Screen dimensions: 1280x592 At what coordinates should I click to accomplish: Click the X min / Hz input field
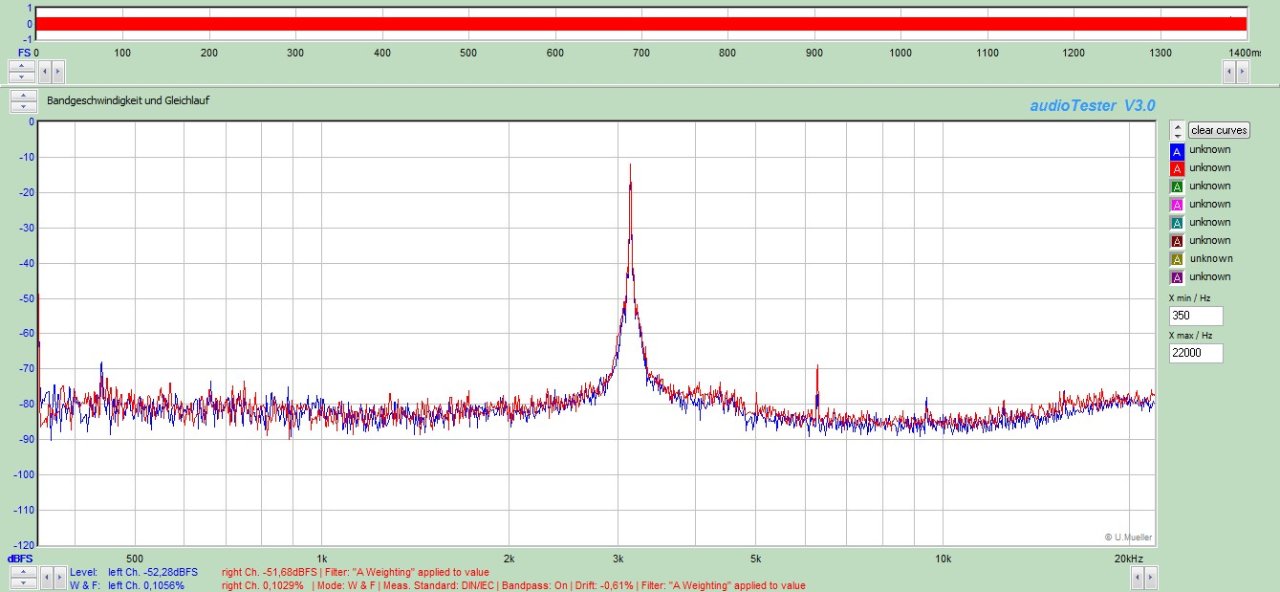[1194, 316]
